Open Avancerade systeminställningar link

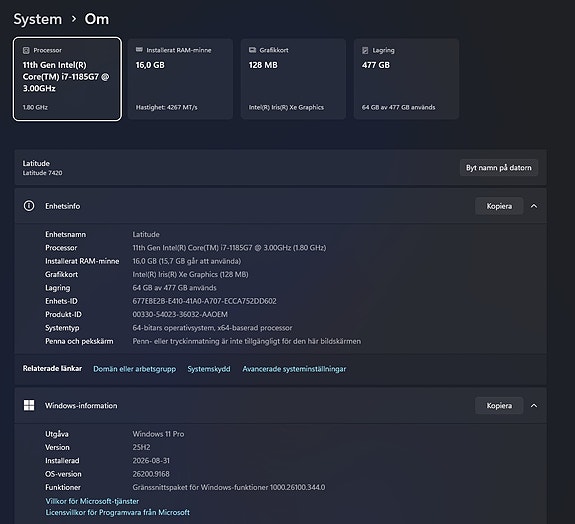[294, 369]
